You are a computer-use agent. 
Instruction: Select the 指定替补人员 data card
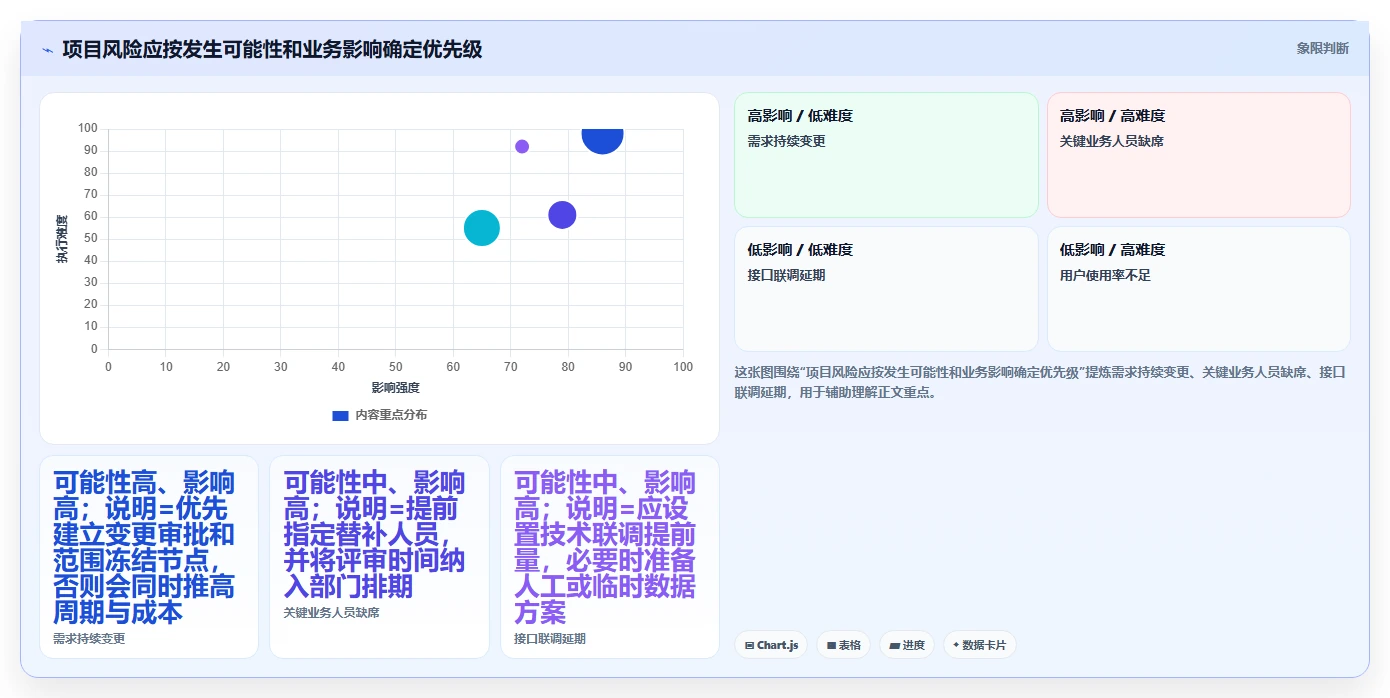tap(379, 557)
